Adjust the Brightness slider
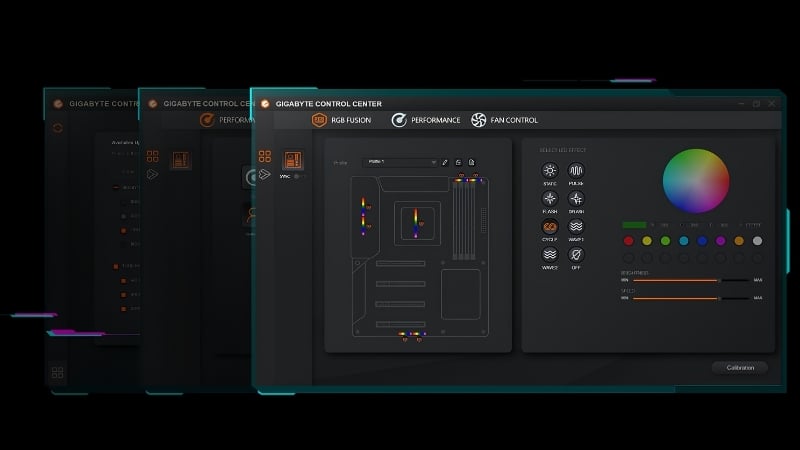800x450 pixels. (691, 280)
